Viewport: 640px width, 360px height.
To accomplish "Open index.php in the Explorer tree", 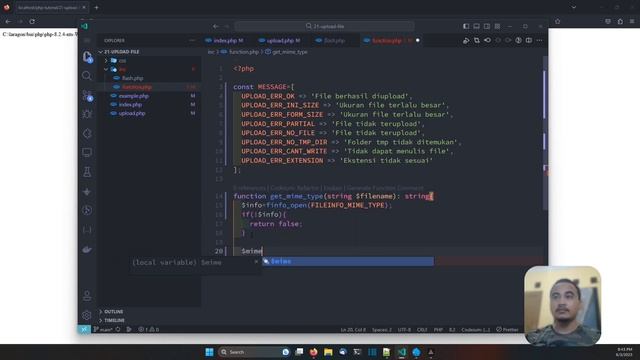I will tap(130, 104).
